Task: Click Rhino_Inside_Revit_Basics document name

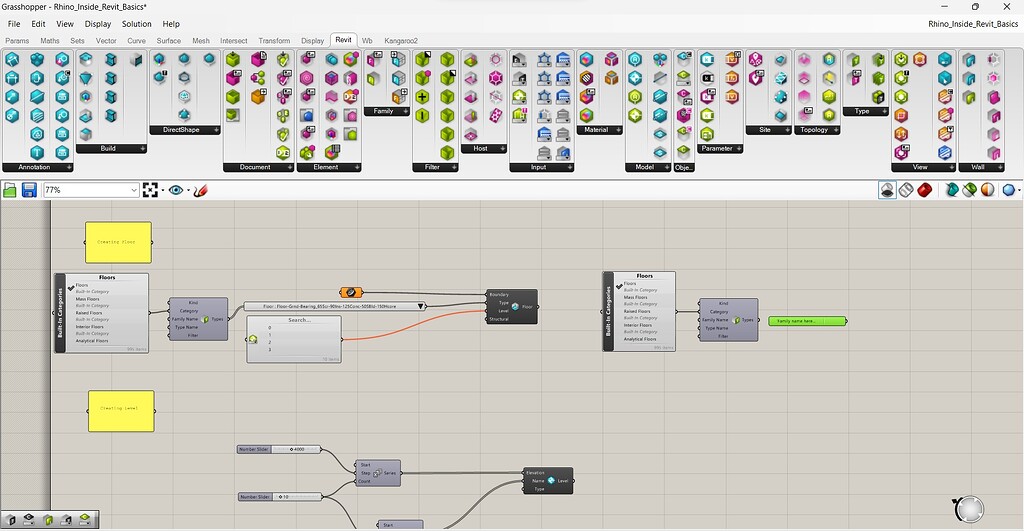Action: coord(972,24)
